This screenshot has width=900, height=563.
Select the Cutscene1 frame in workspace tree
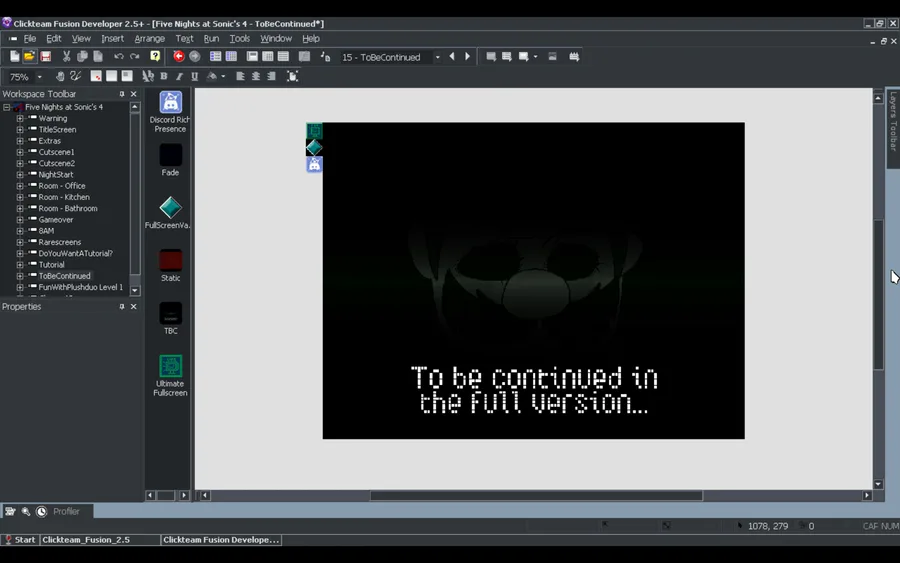56,152
